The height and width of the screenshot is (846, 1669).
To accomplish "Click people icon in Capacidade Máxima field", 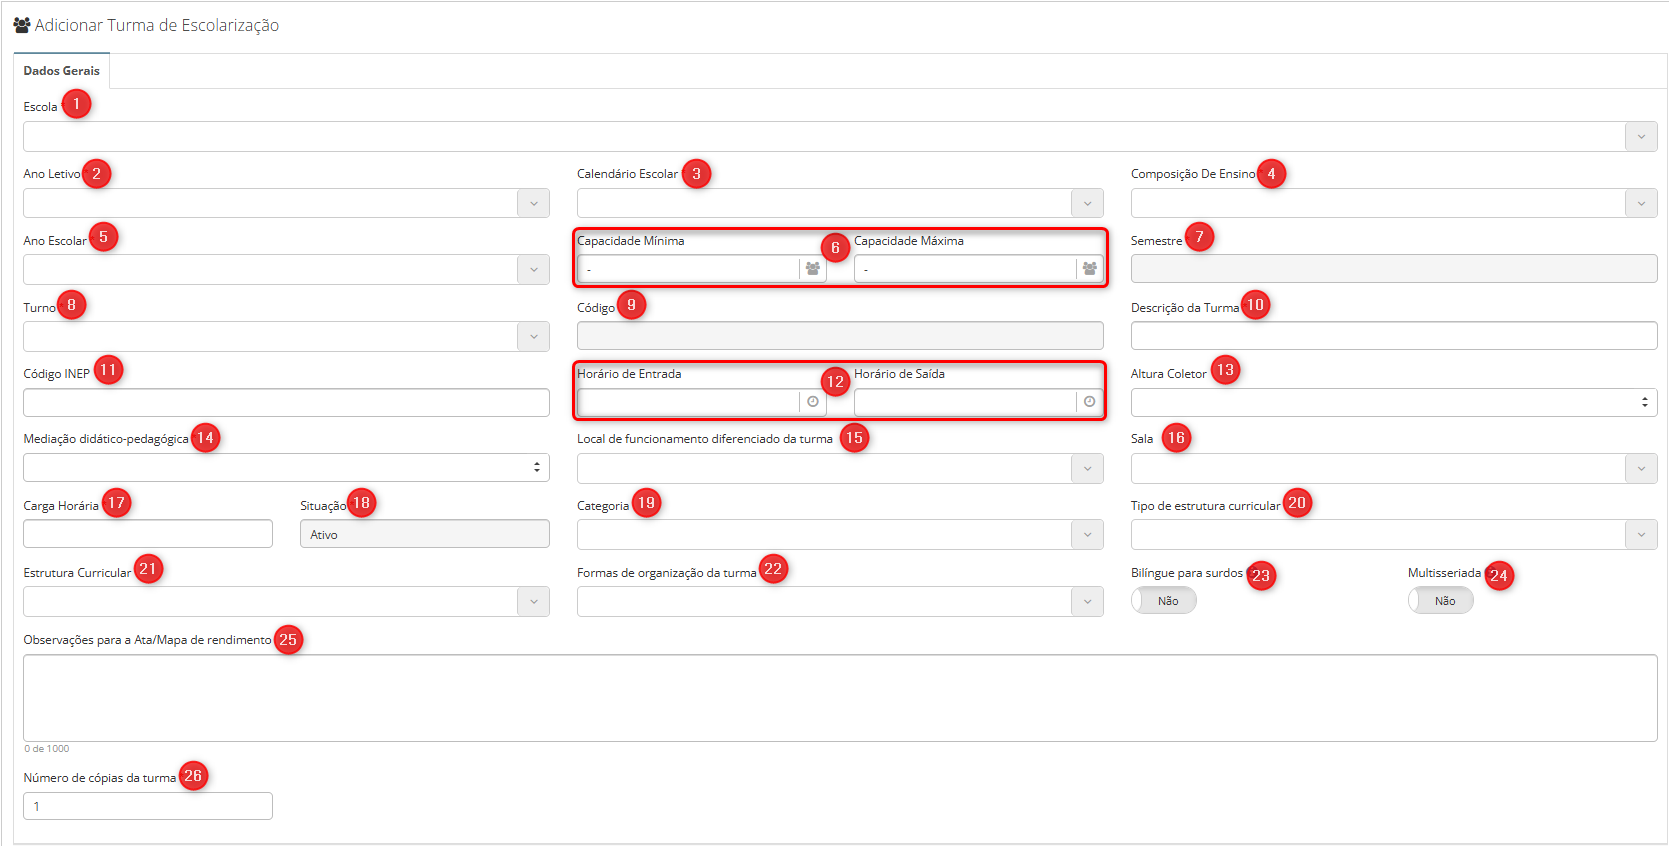I will [1090, 269].
